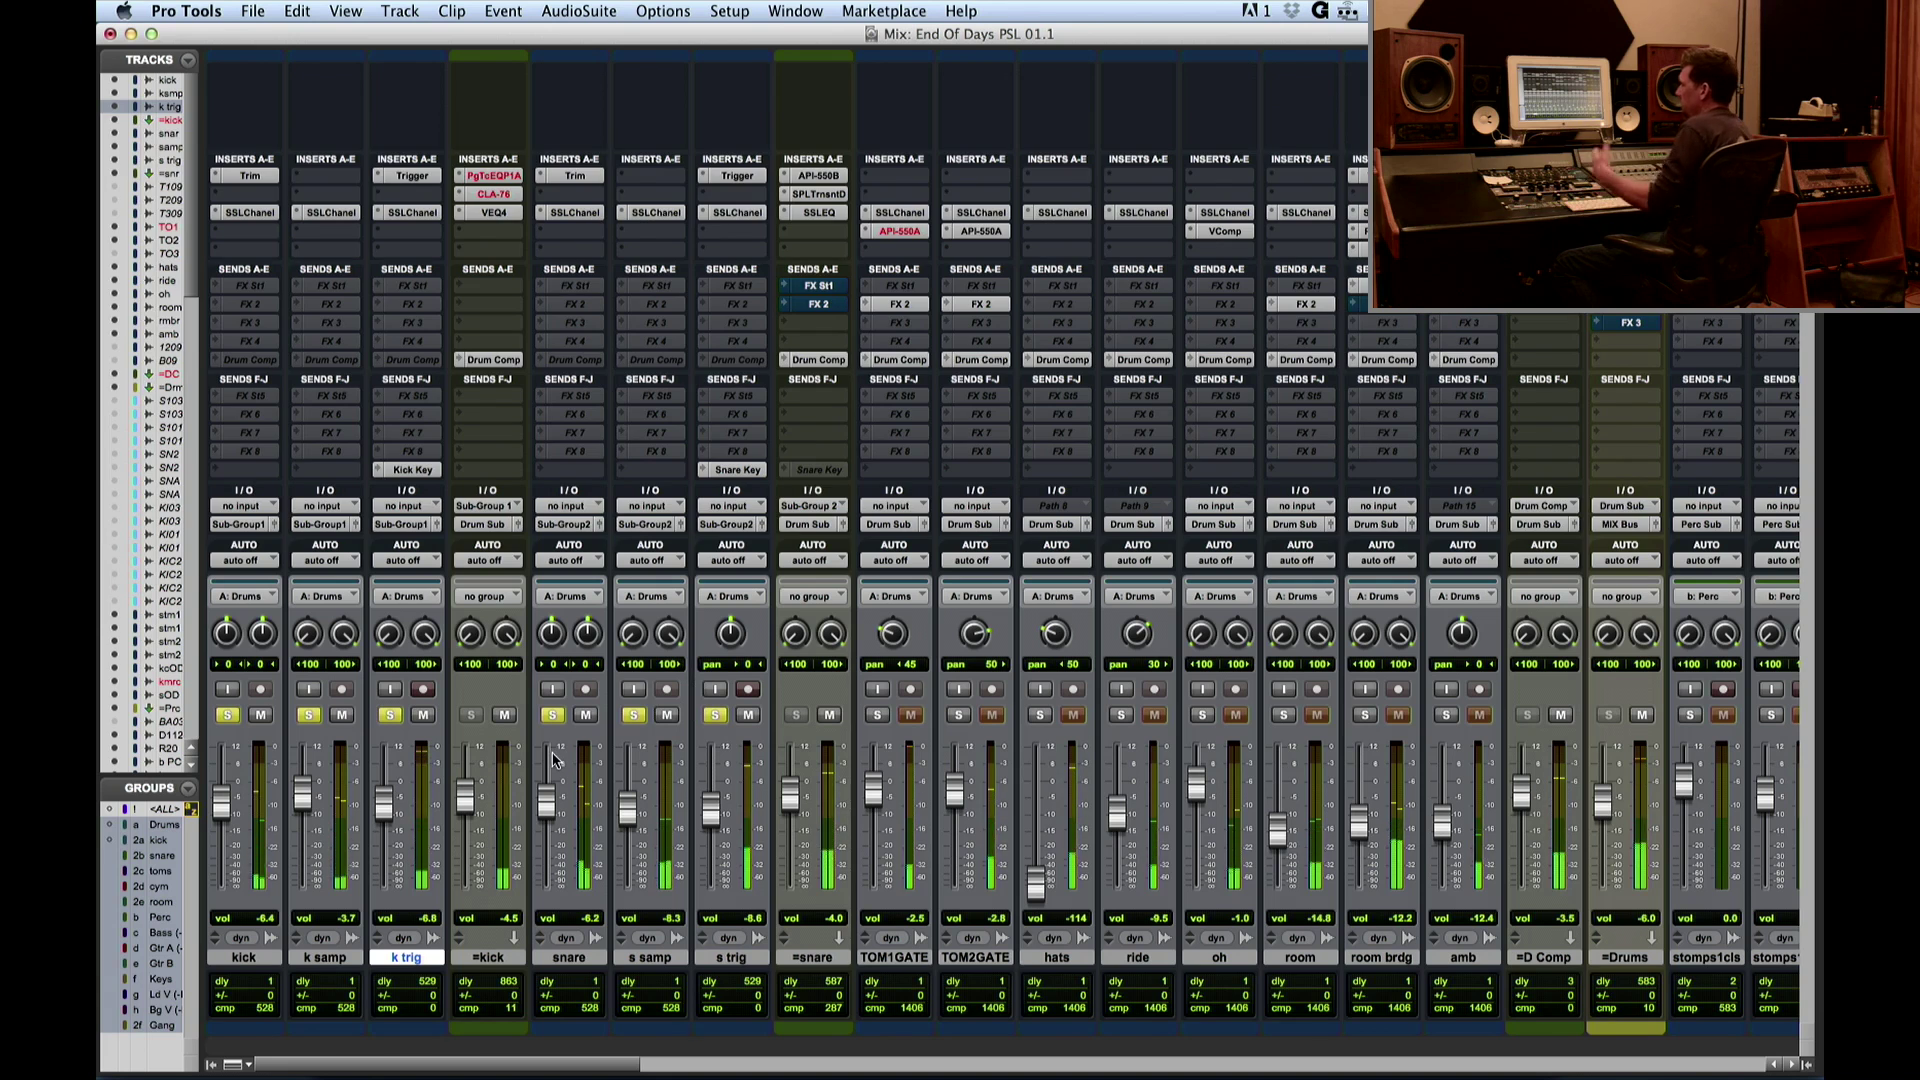The width and height of the screenshot is (1920, 1080).
Task: Click record-enable on the k trig track
Action: [423, 689]
